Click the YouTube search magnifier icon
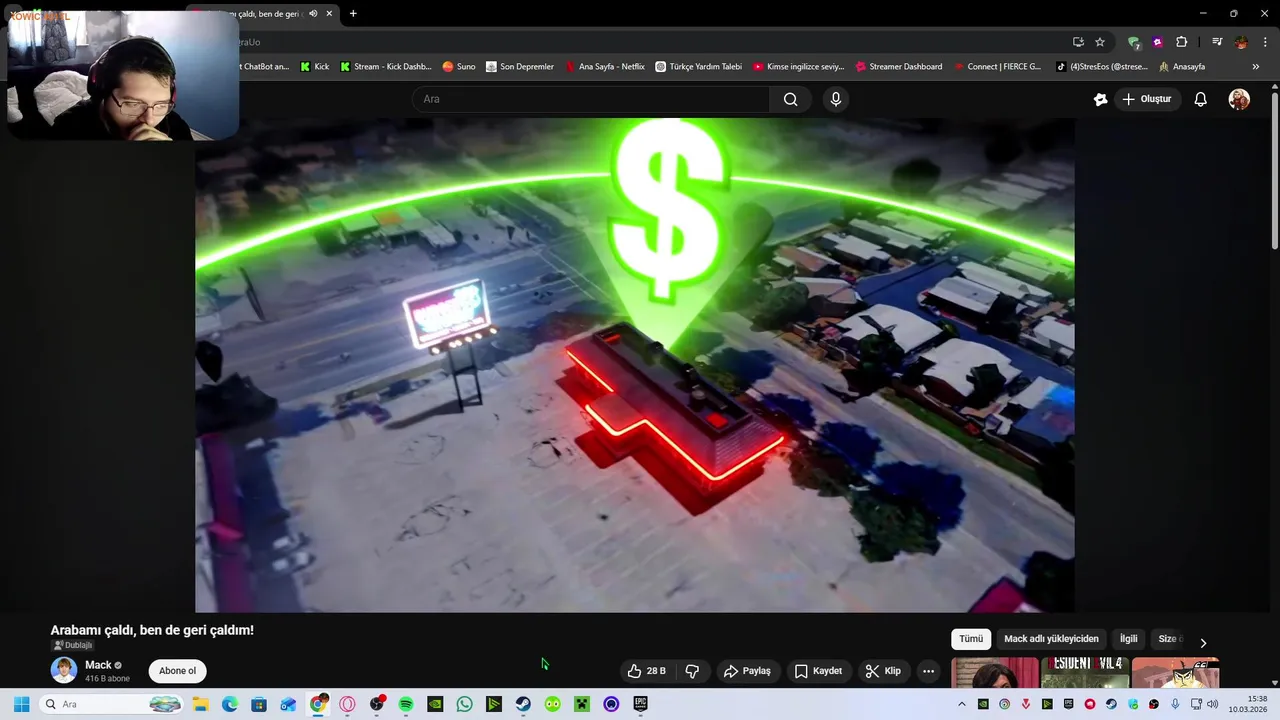1280x720 pixels. (x=790, y=99)
